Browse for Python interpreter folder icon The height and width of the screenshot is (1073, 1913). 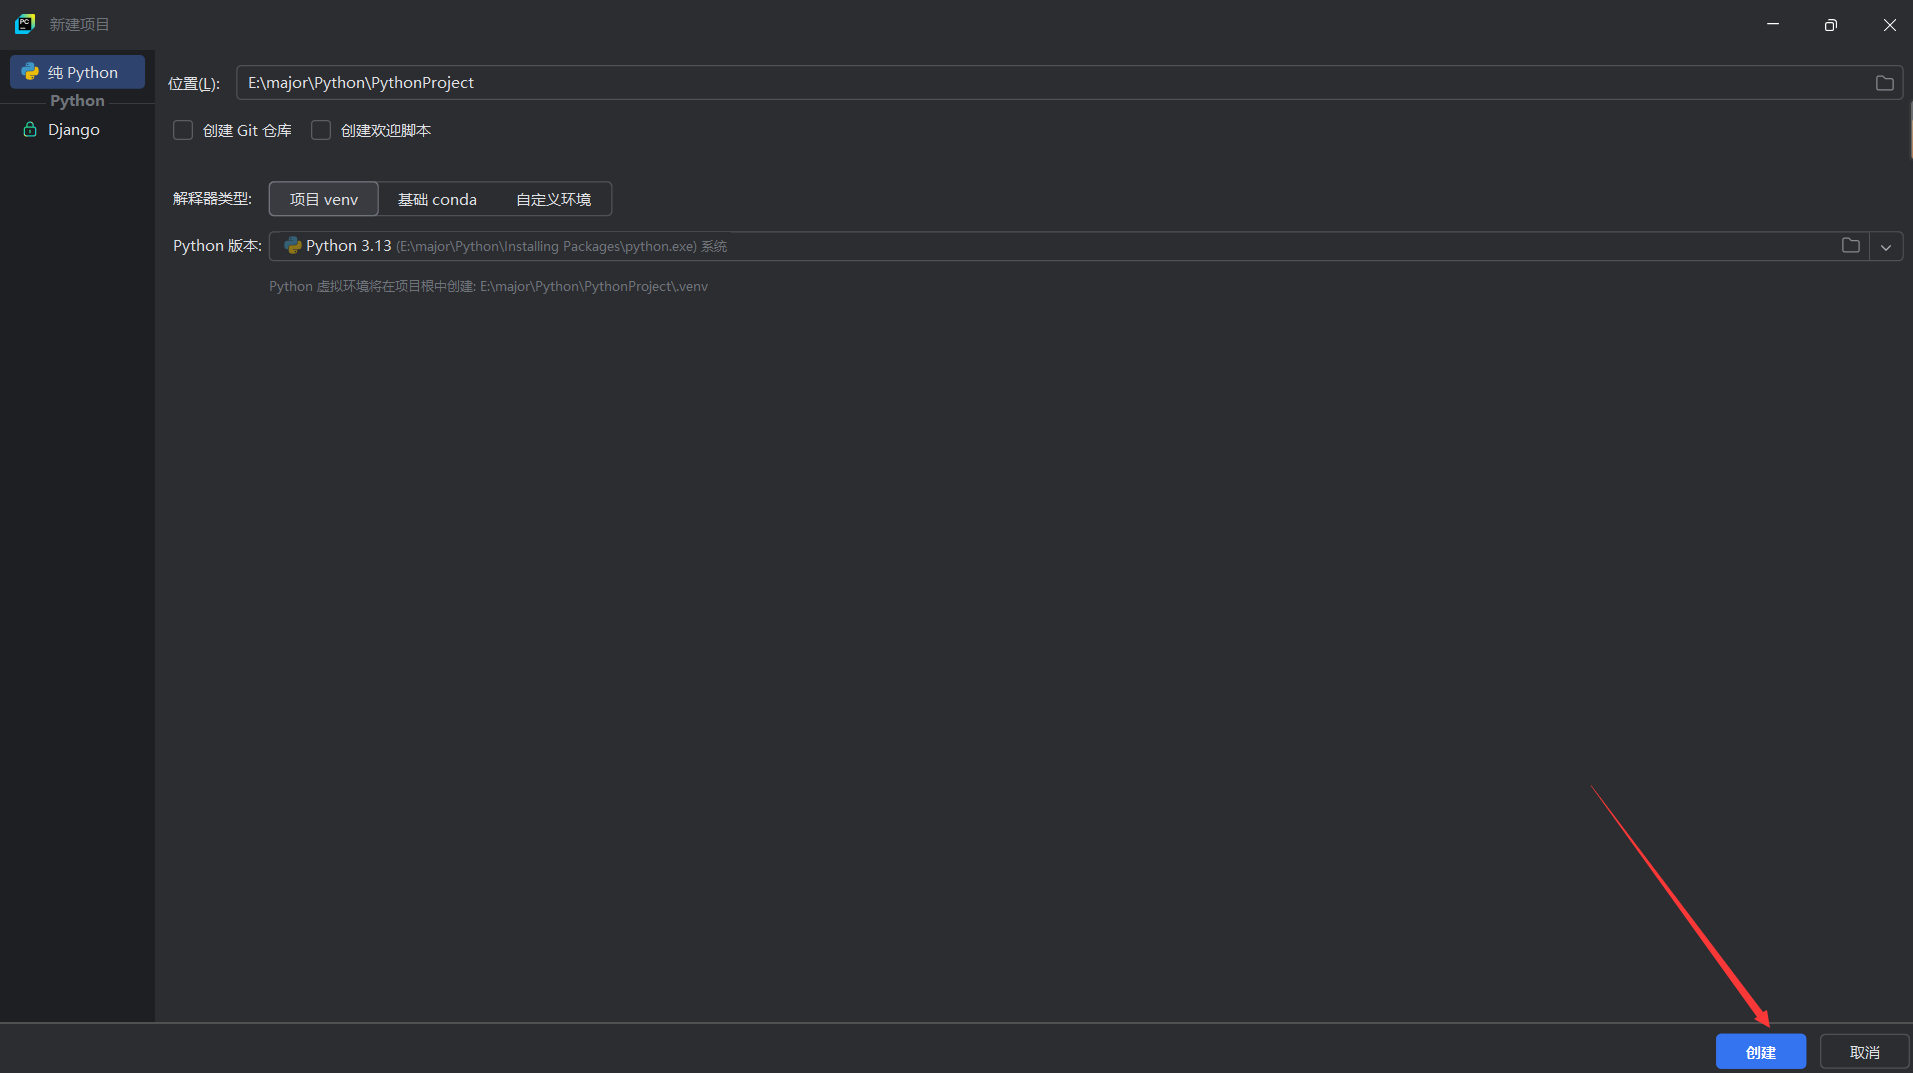(1851, 246)
